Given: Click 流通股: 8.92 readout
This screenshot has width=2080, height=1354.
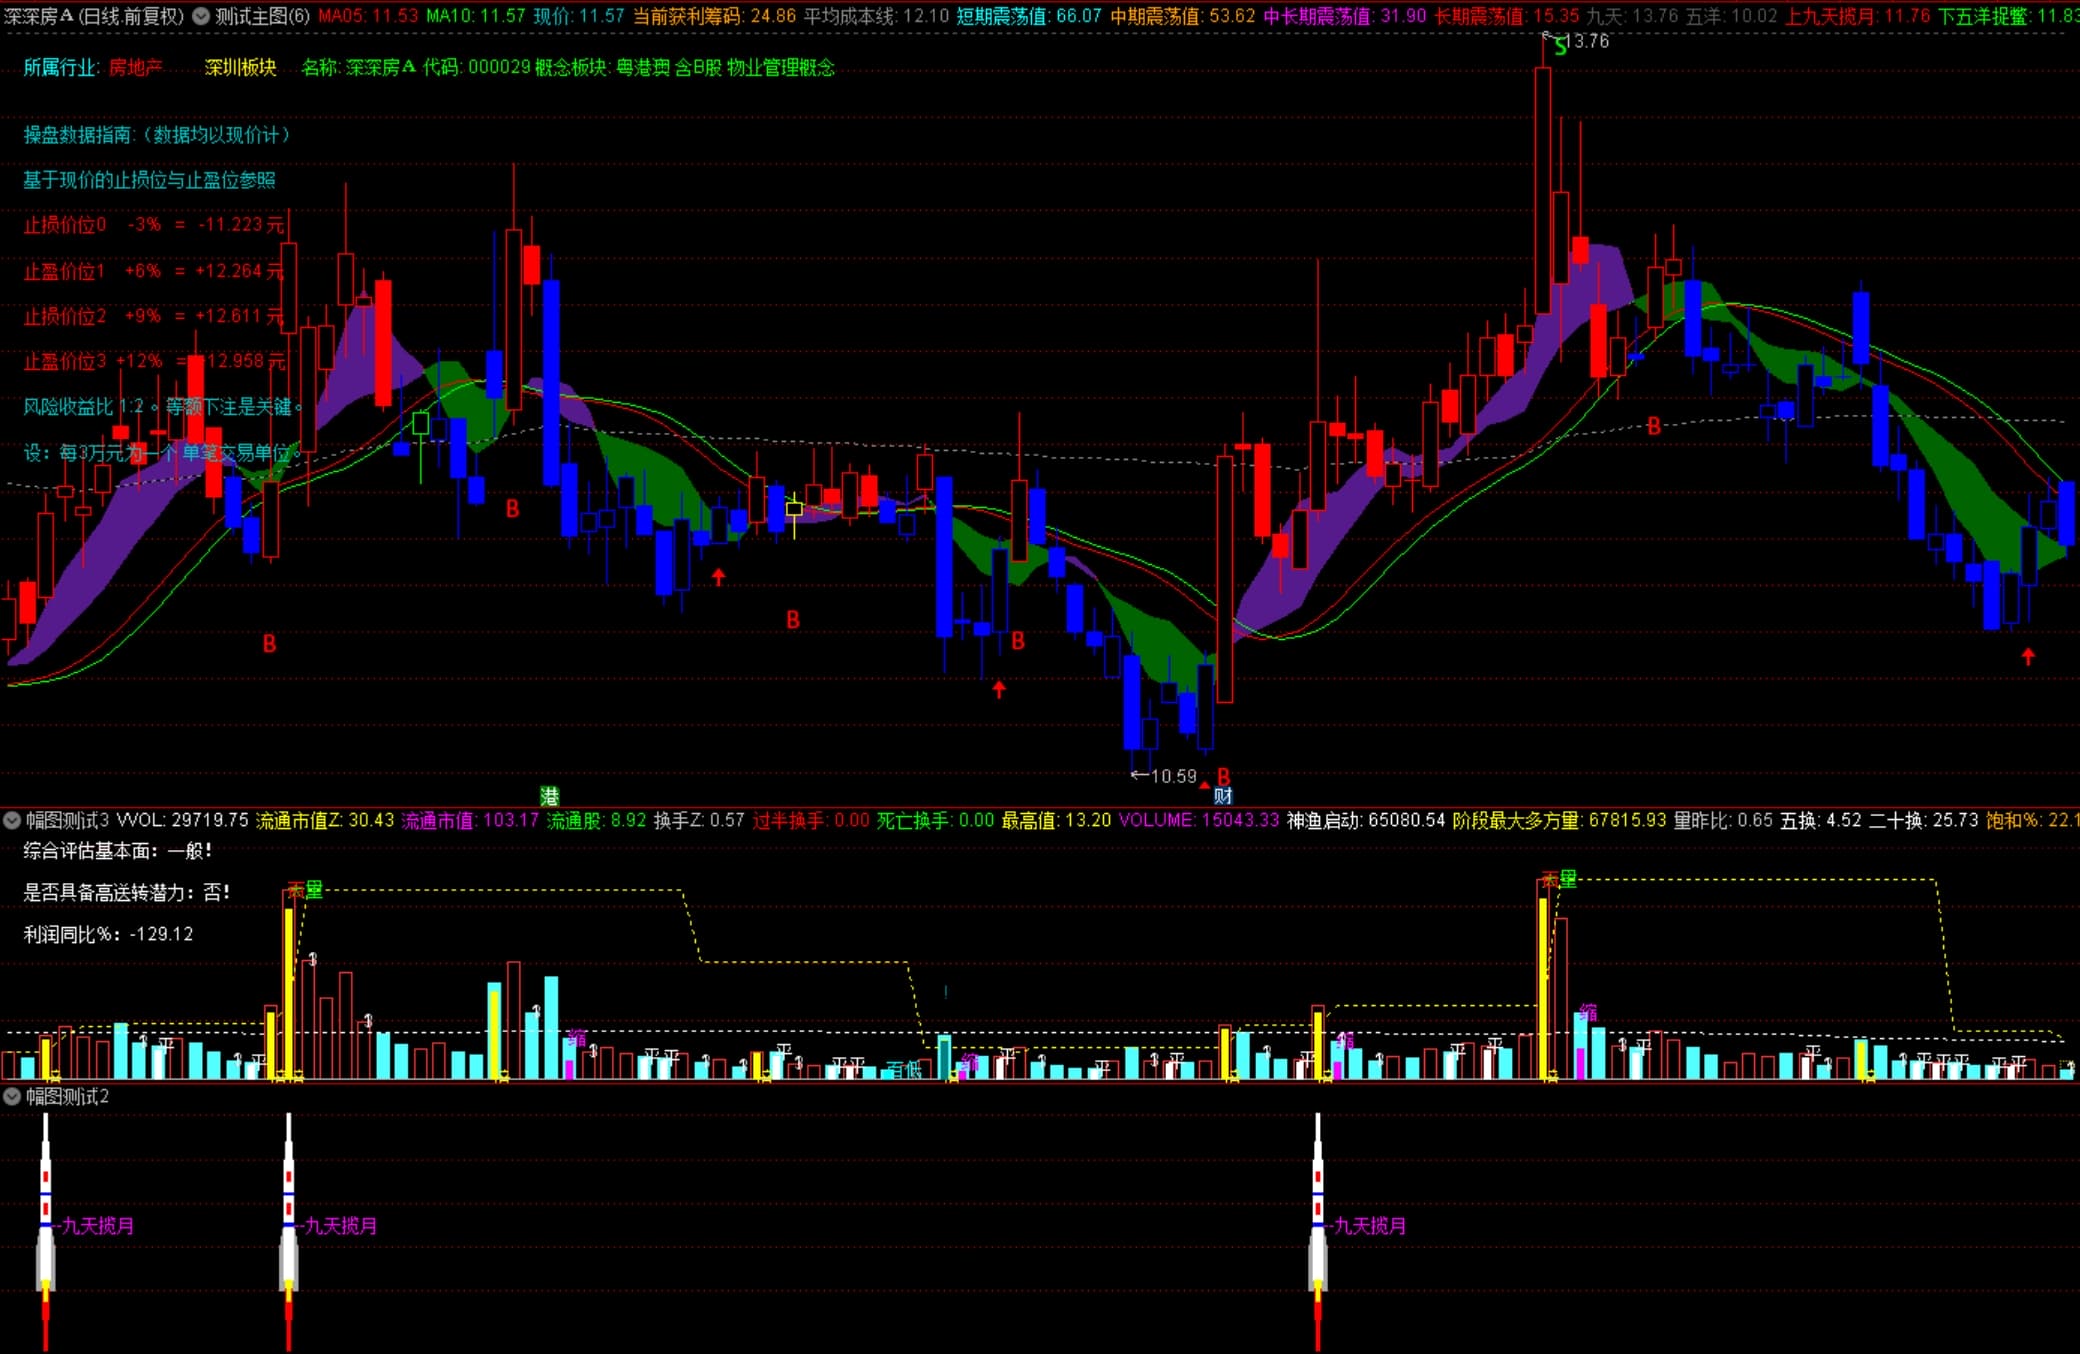Looking at the screenshot, I should pos(596,821).
